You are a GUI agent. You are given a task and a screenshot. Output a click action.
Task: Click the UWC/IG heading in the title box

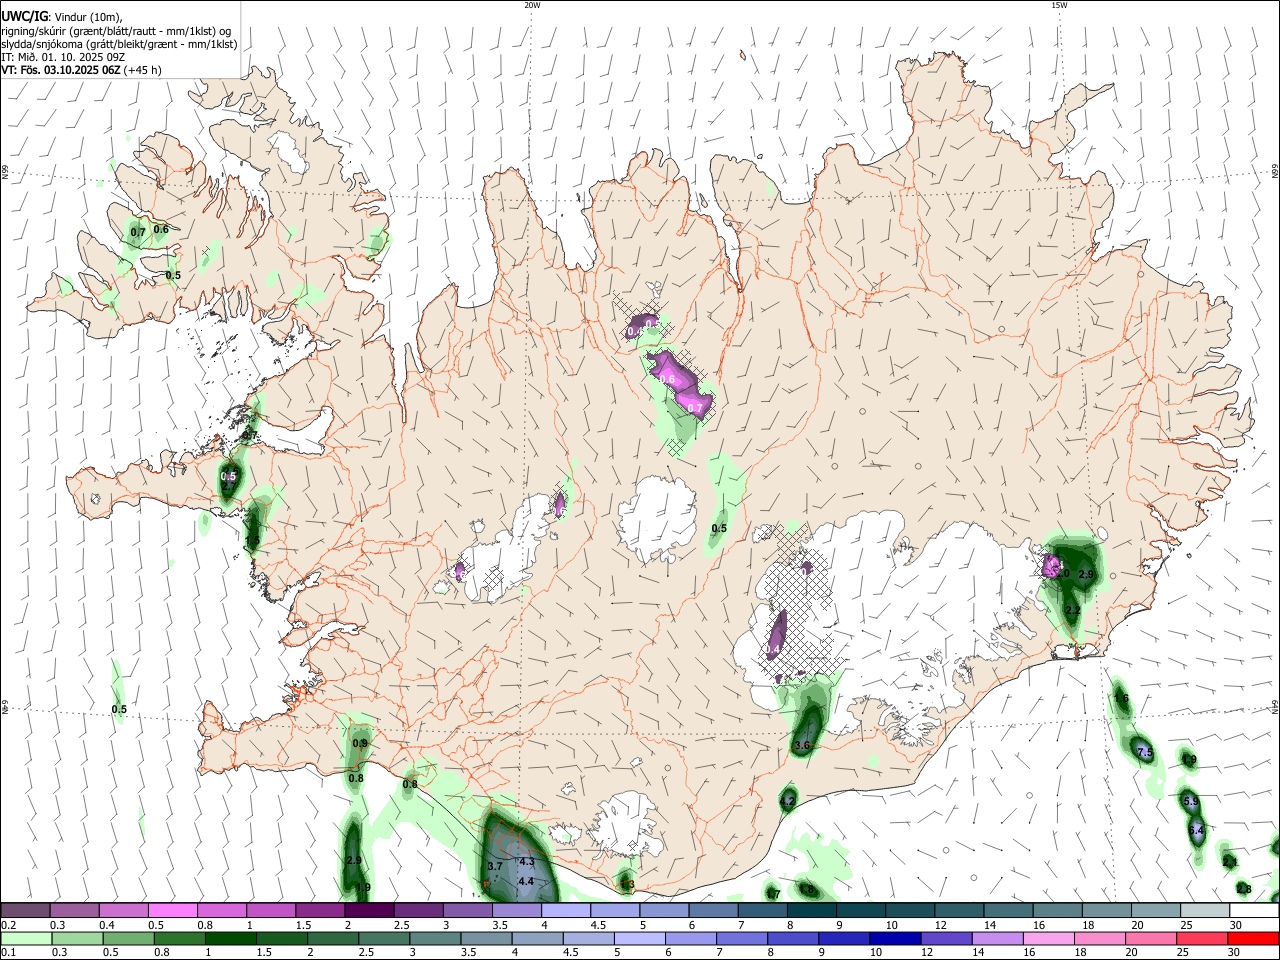(x=24, y=16)
